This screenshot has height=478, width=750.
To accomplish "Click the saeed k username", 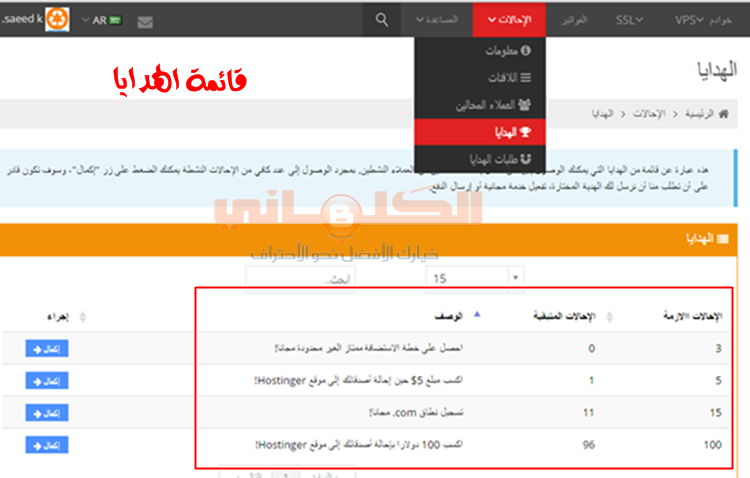I will point(22,19).
